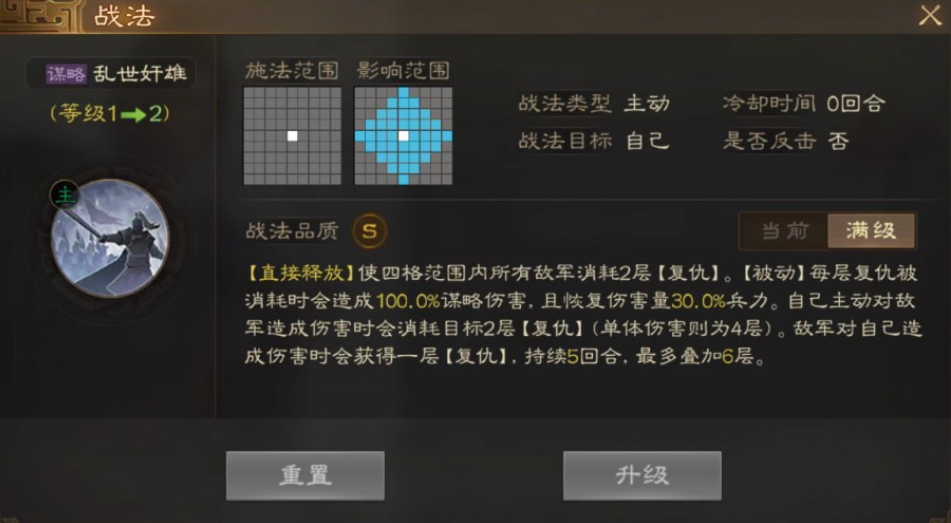The height and width of the screenshot is (523, 951).
Task: Click the 战法目标 自己 field
Action: pyautogui.click(x=594, y=141)
